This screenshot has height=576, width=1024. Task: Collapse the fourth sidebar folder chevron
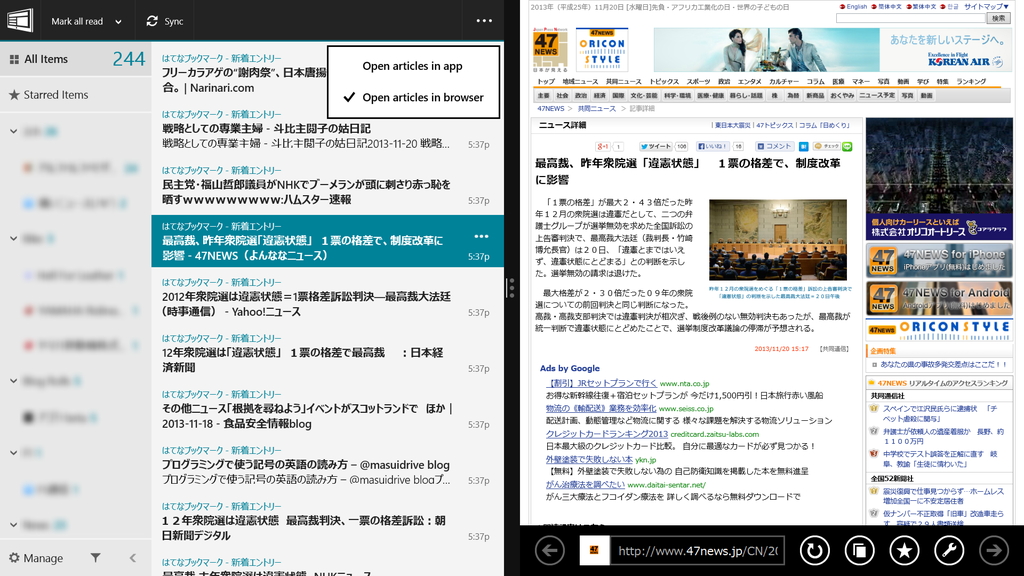[x=13, y=452]
